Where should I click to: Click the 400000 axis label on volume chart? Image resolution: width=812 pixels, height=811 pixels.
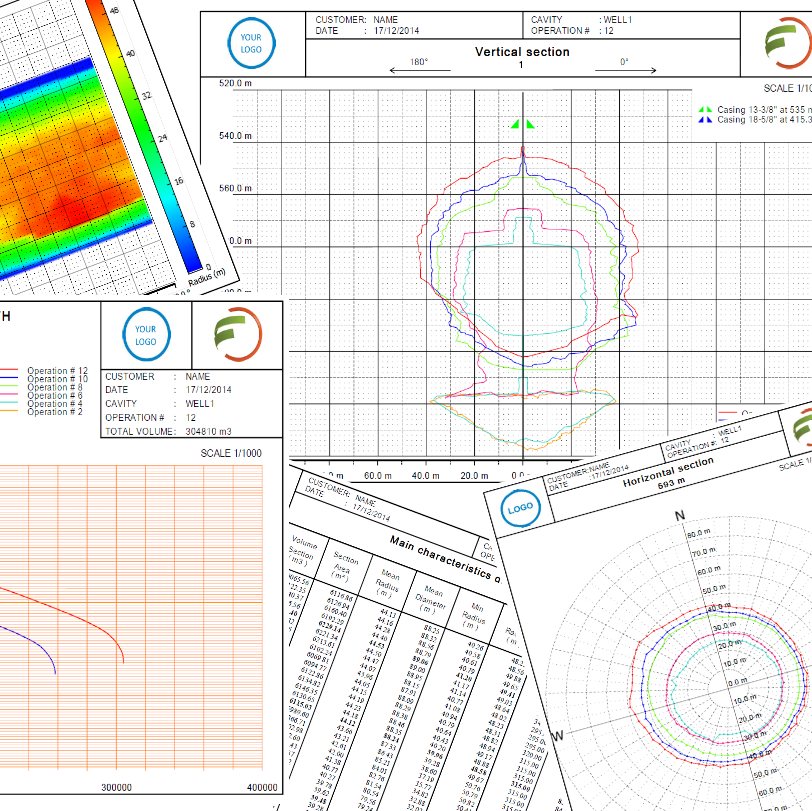(262, 788)
